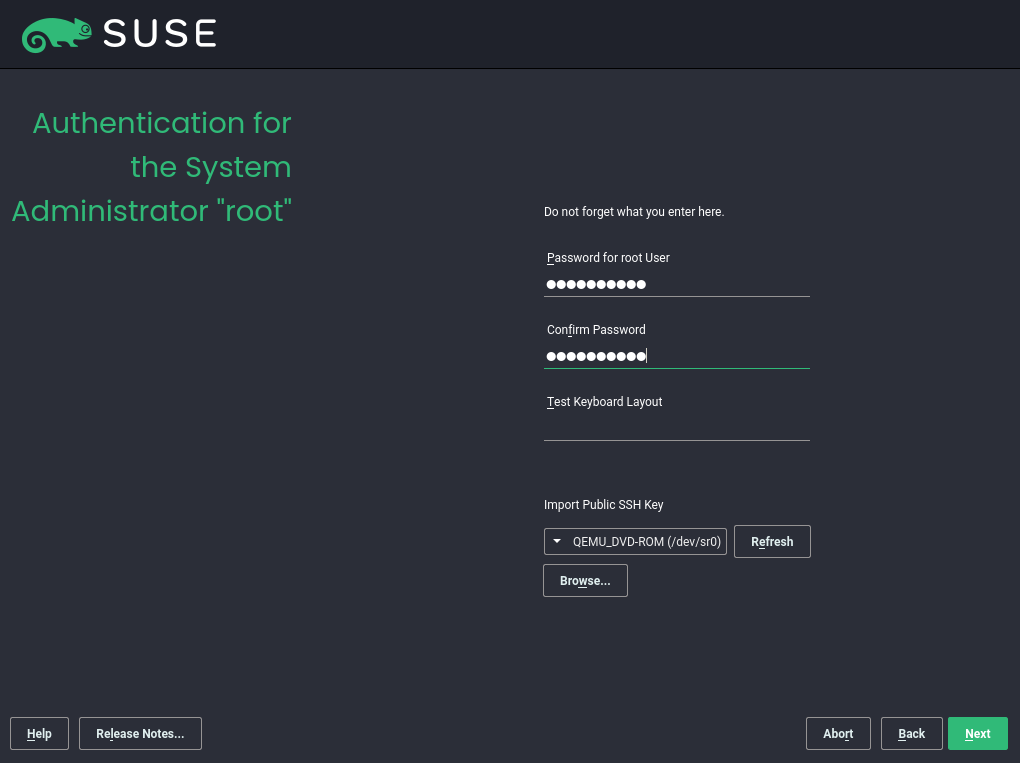Image resolution: width=1020 pixels, height=763 pixels.
Task: Go Back to the previous step
Action: (x=911, y=733)
